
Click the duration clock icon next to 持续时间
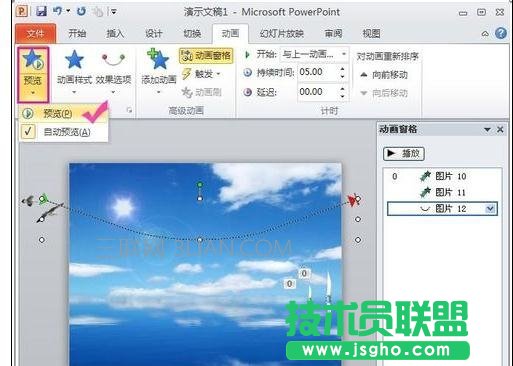point(248,72)
